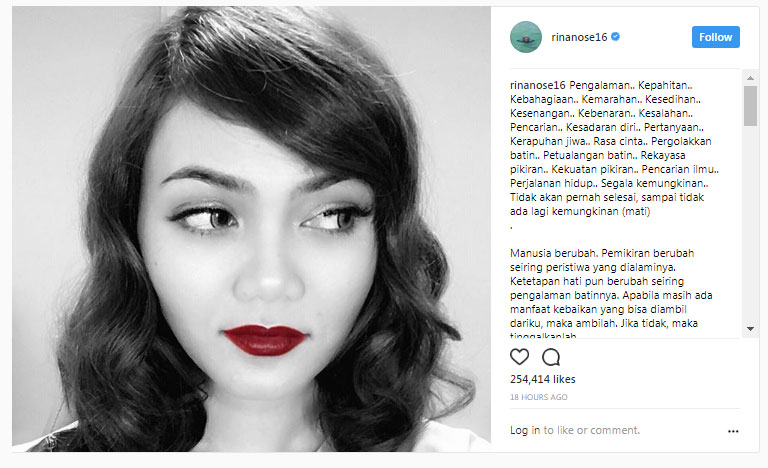Click the red lips in the photo

tap(265, 340)
